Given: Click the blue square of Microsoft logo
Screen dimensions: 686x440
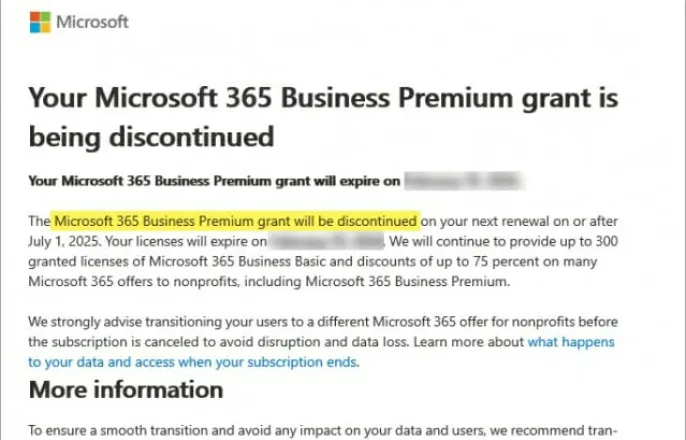Looking at the screenshot, I should point(35,28).
